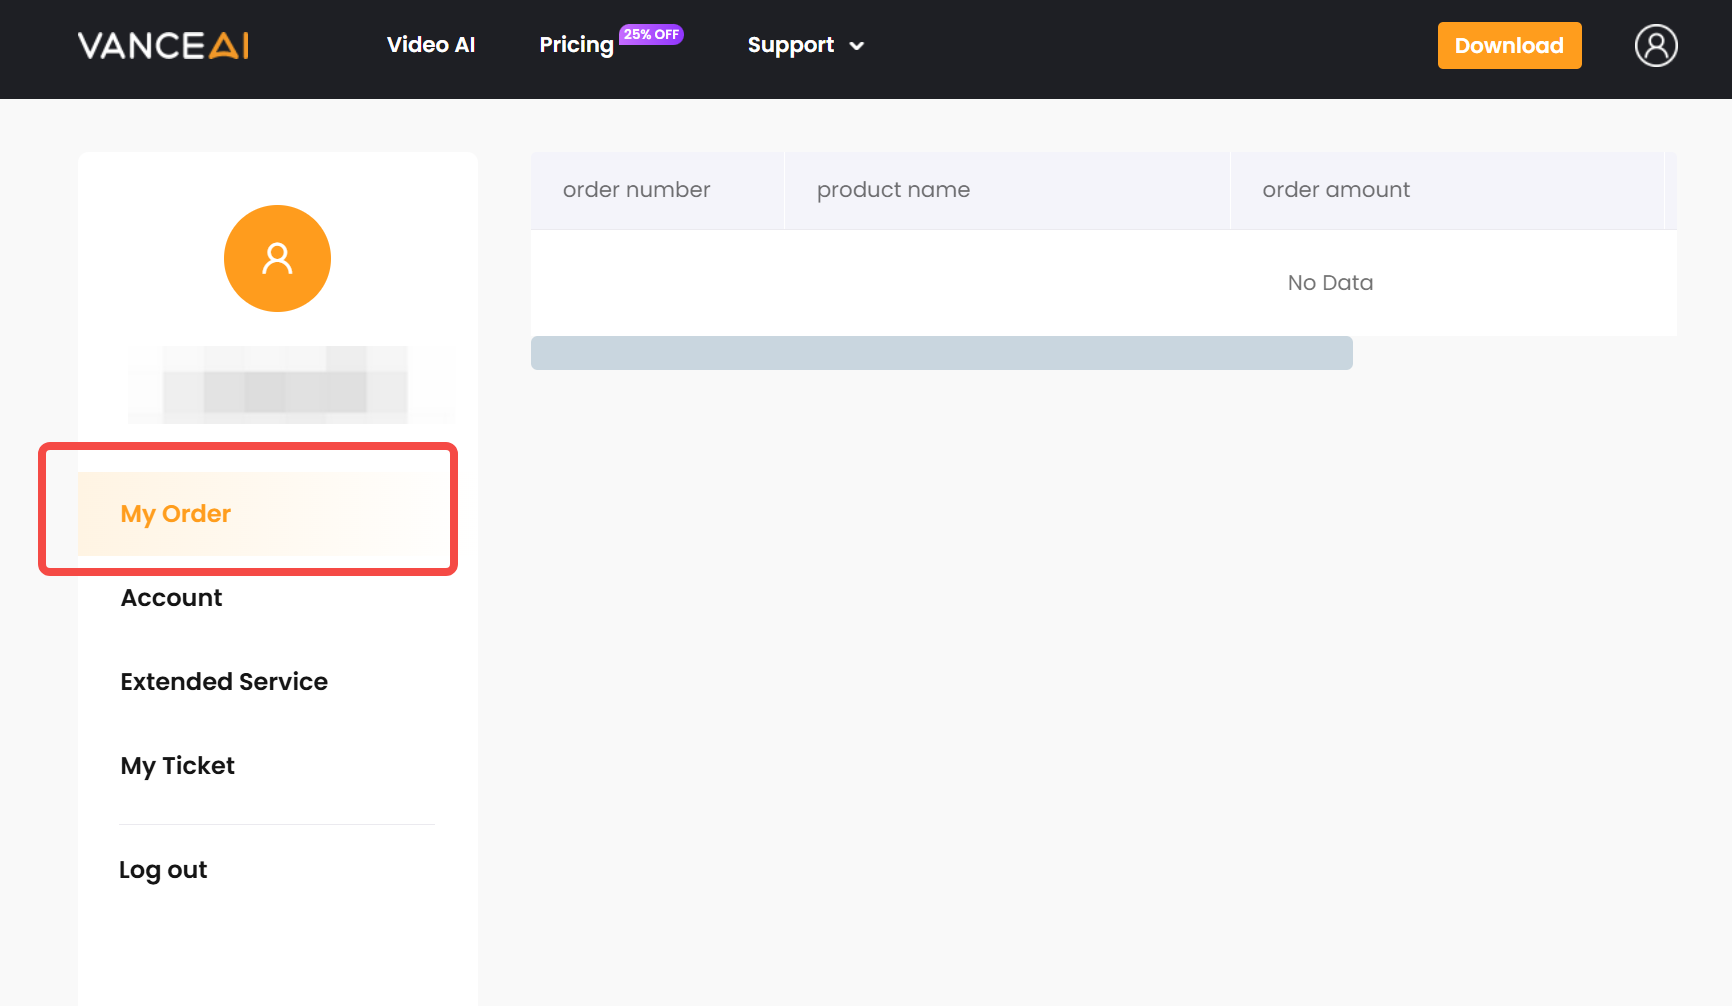Open the Video AI menu item

coord(431,45)
